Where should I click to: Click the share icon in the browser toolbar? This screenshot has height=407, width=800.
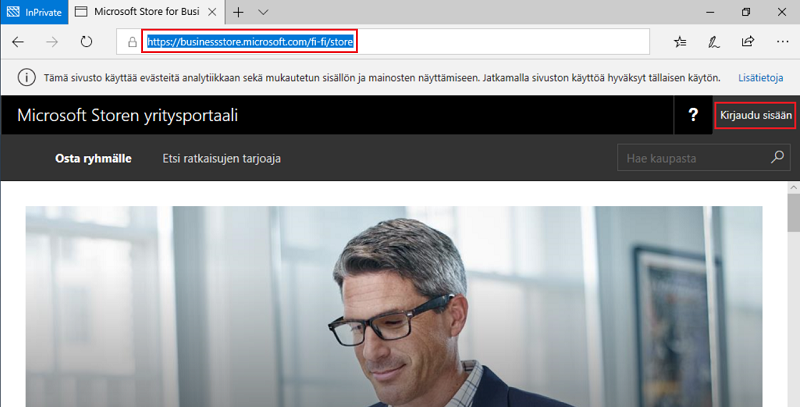[748, 42]
